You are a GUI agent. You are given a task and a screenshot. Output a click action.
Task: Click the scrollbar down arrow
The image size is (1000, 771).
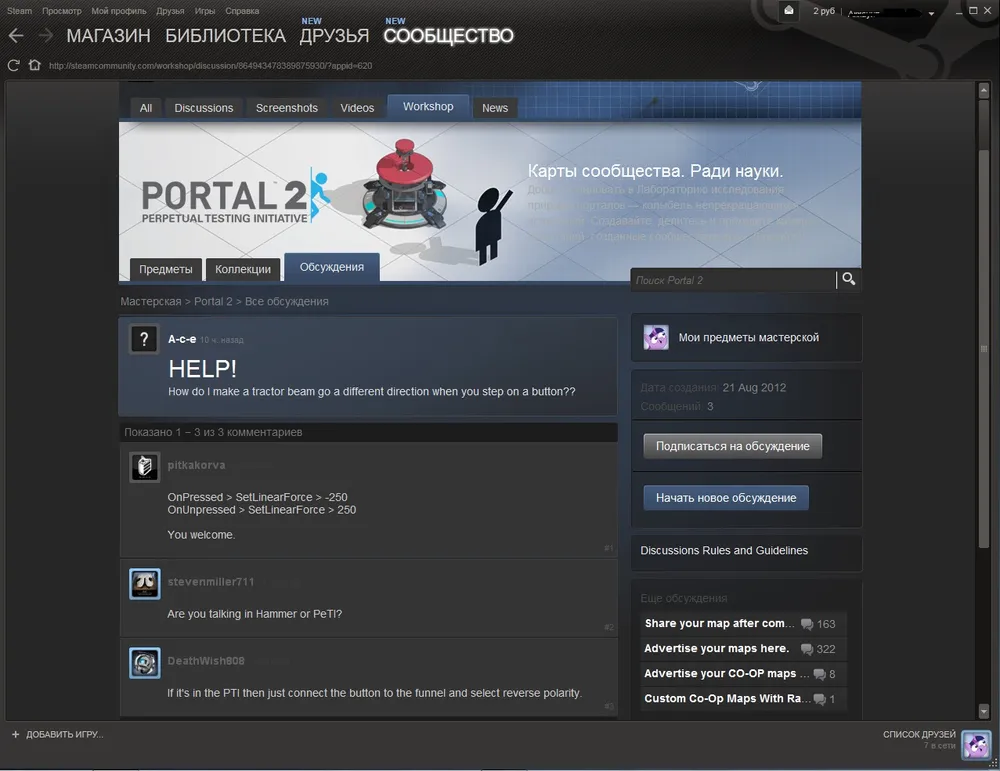point(983,710)
